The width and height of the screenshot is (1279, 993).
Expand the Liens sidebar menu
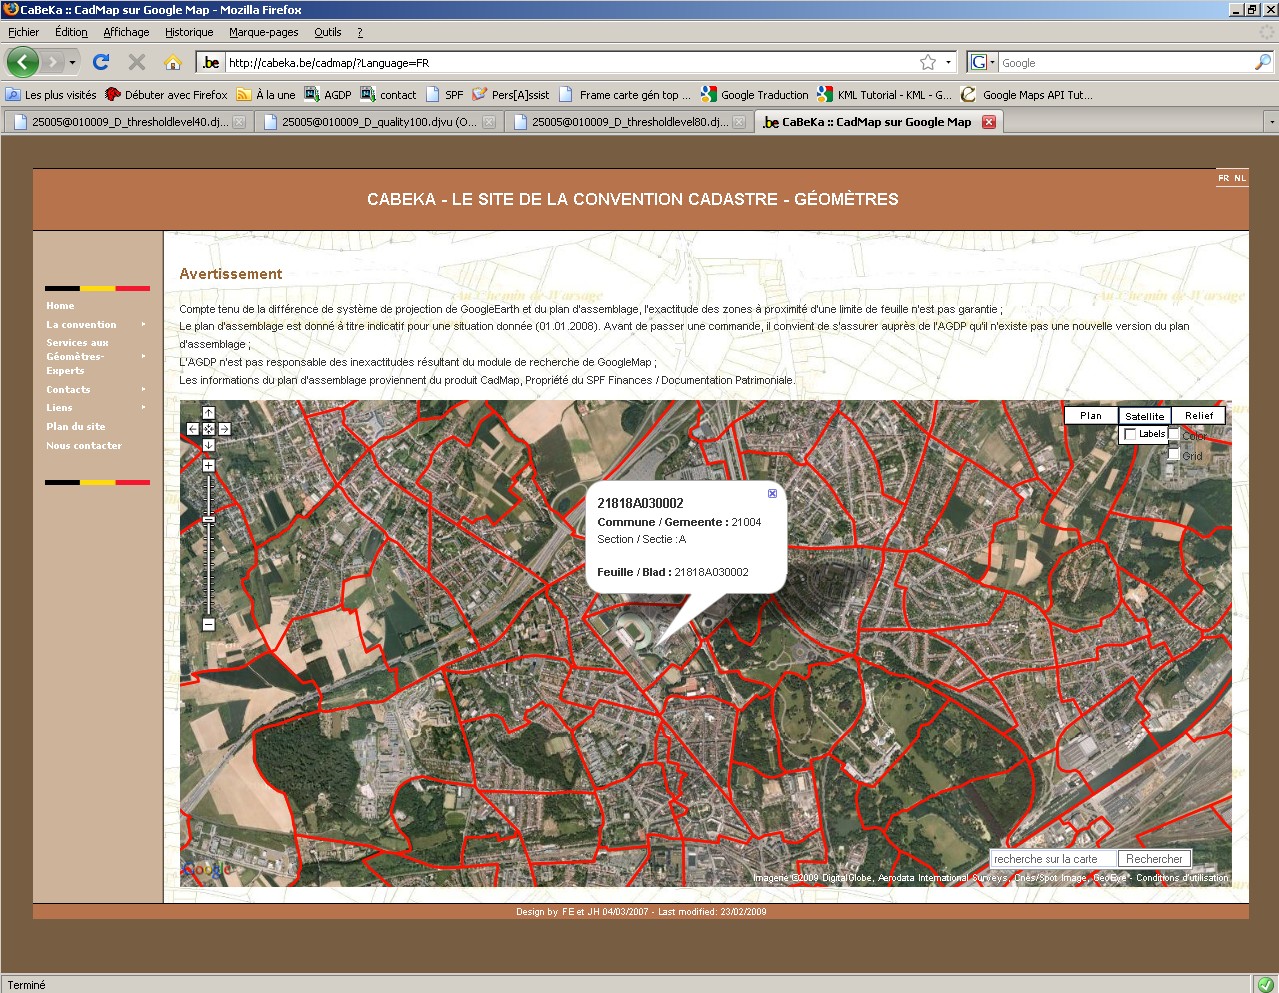click(96, 408)
